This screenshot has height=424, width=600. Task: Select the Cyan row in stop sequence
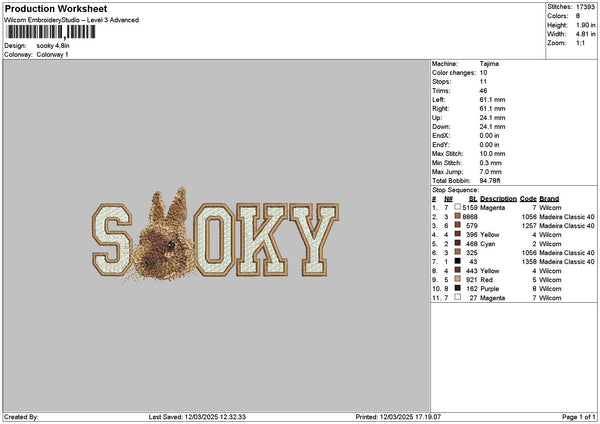point(513,244)
